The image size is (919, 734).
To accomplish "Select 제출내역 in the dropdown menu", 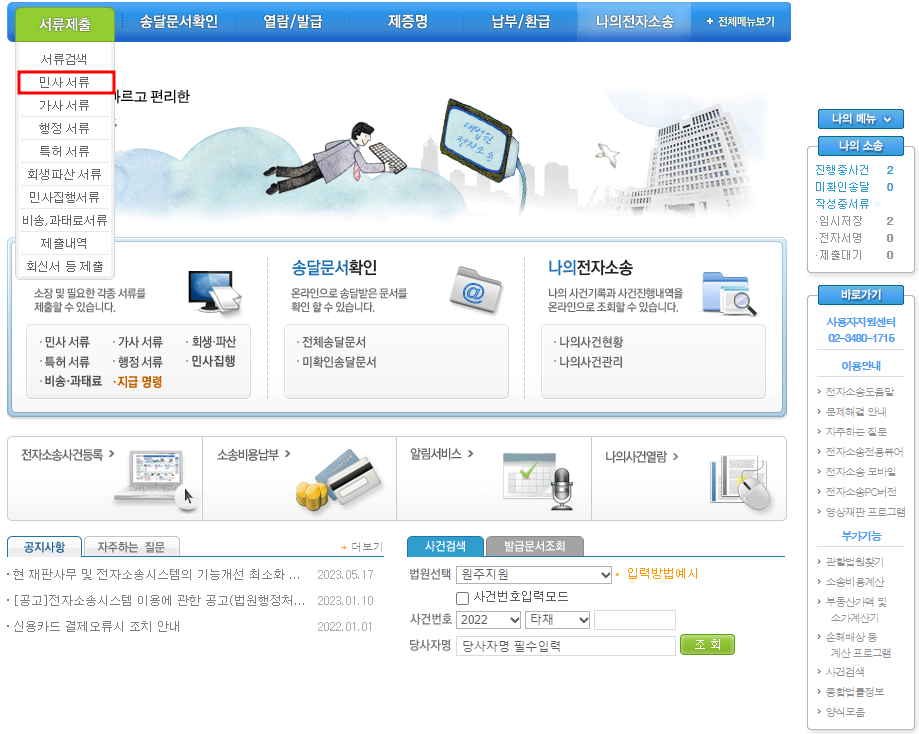I will coord(64,243).
